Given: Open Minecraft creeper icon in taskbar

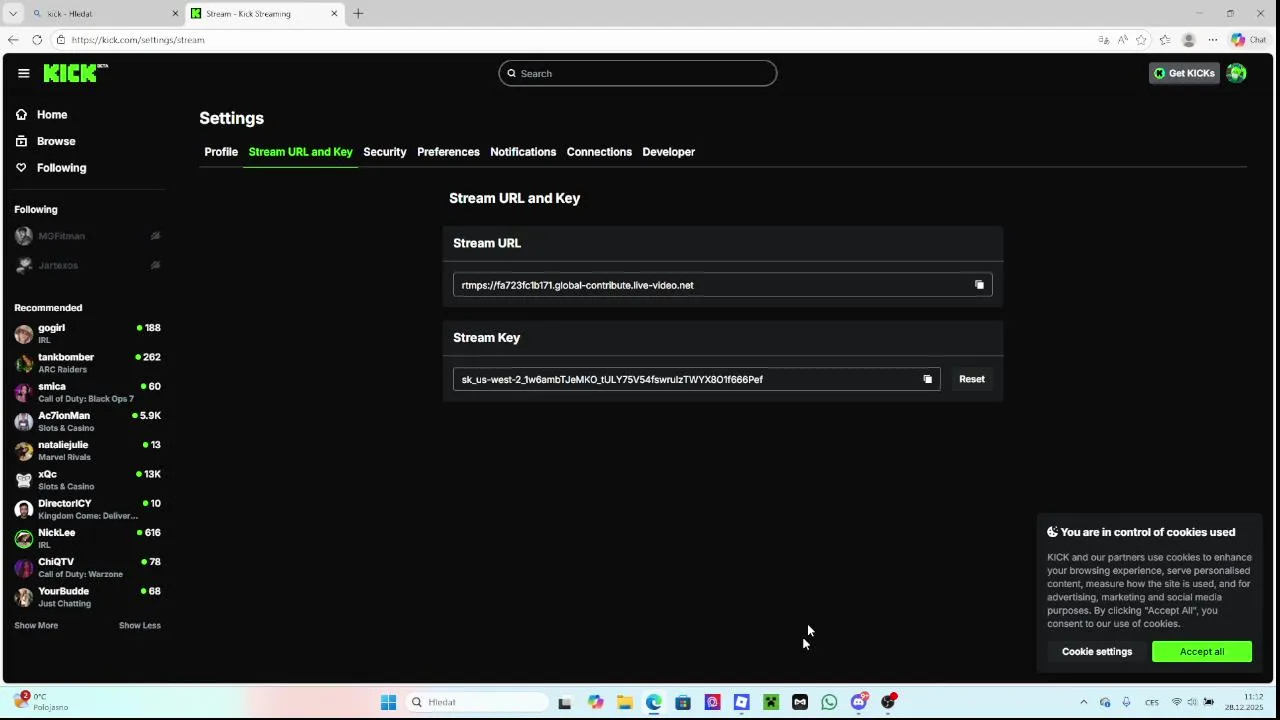Looking at the screenshot, I should (771, 702).
